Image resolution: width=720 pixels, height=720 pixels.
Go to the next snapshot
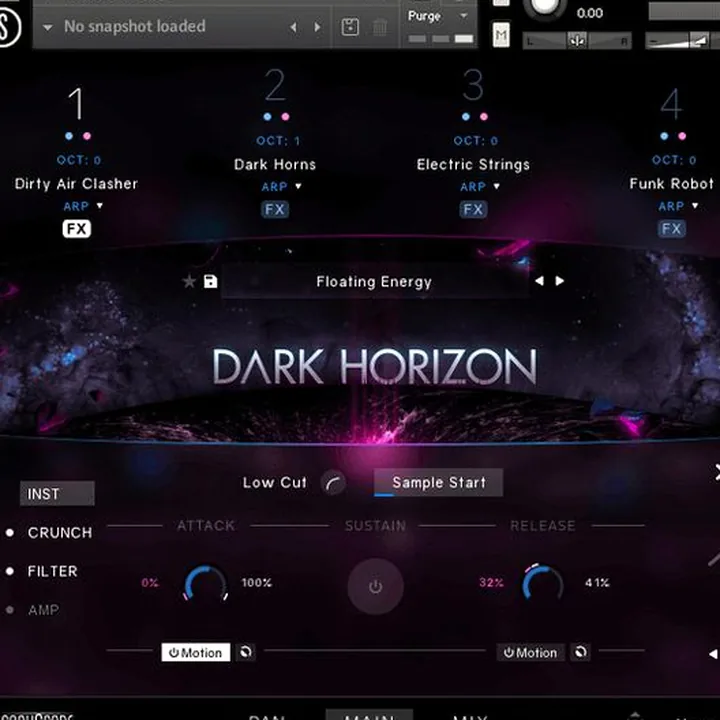pos(317,27)
